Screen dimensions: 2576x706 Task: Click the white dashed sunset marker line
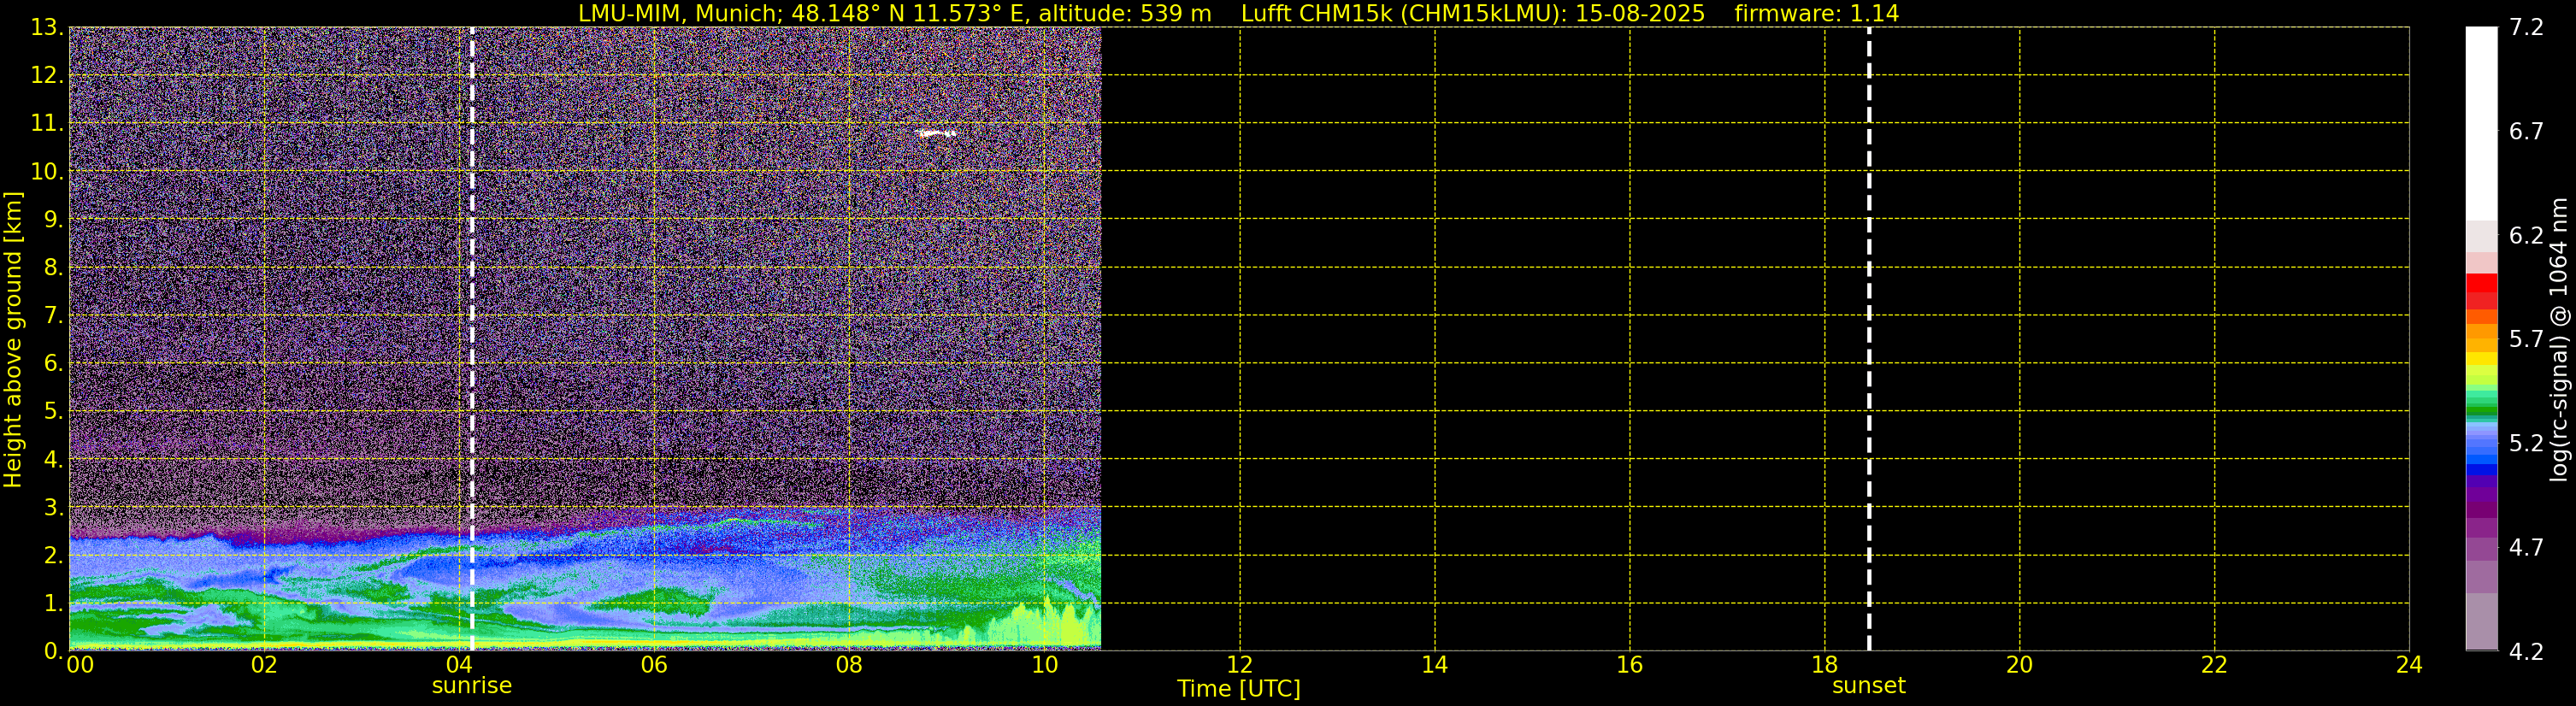point(1869,339)
